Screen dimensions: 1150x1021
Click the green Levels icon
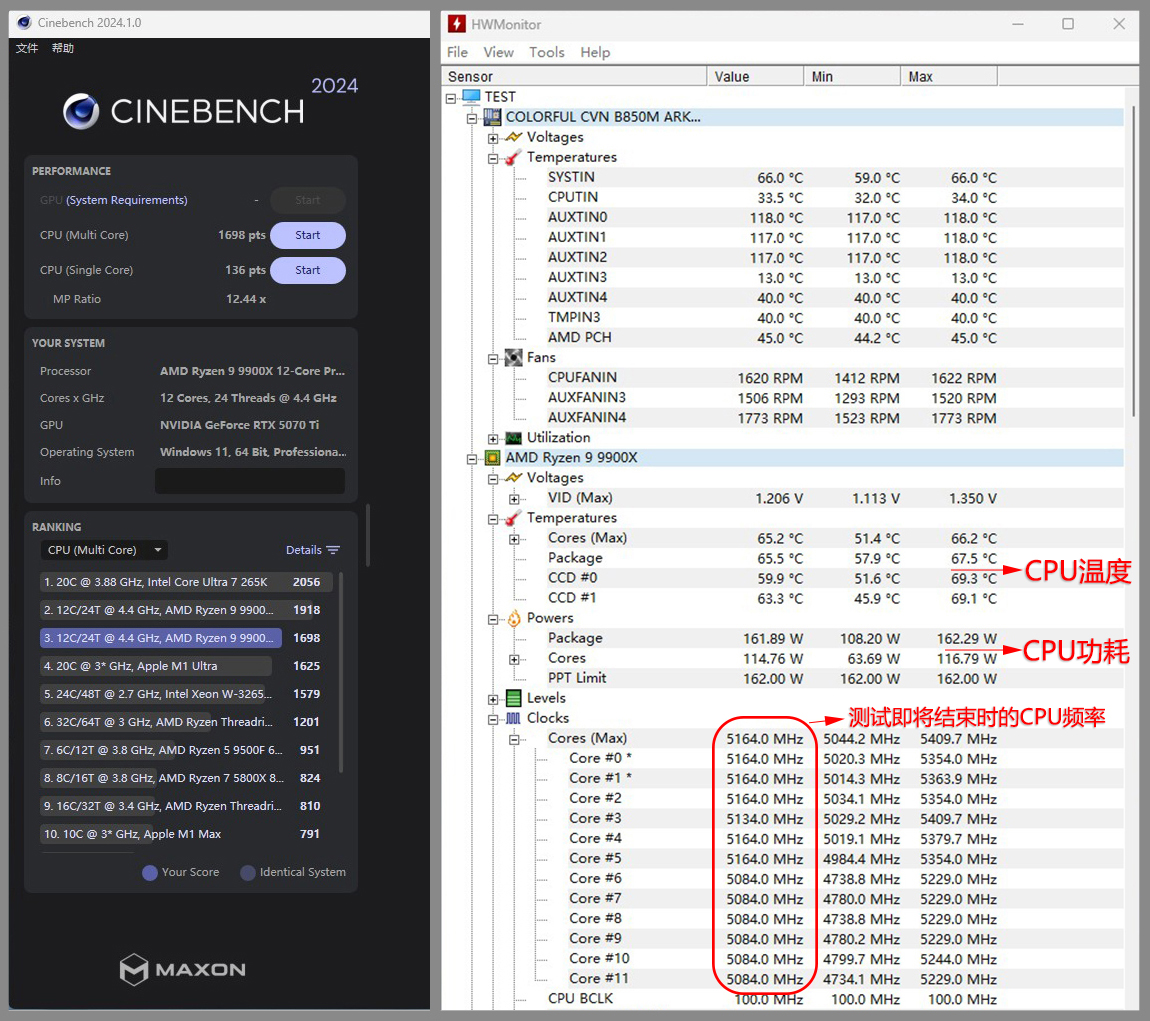click(x=513, y=698)
